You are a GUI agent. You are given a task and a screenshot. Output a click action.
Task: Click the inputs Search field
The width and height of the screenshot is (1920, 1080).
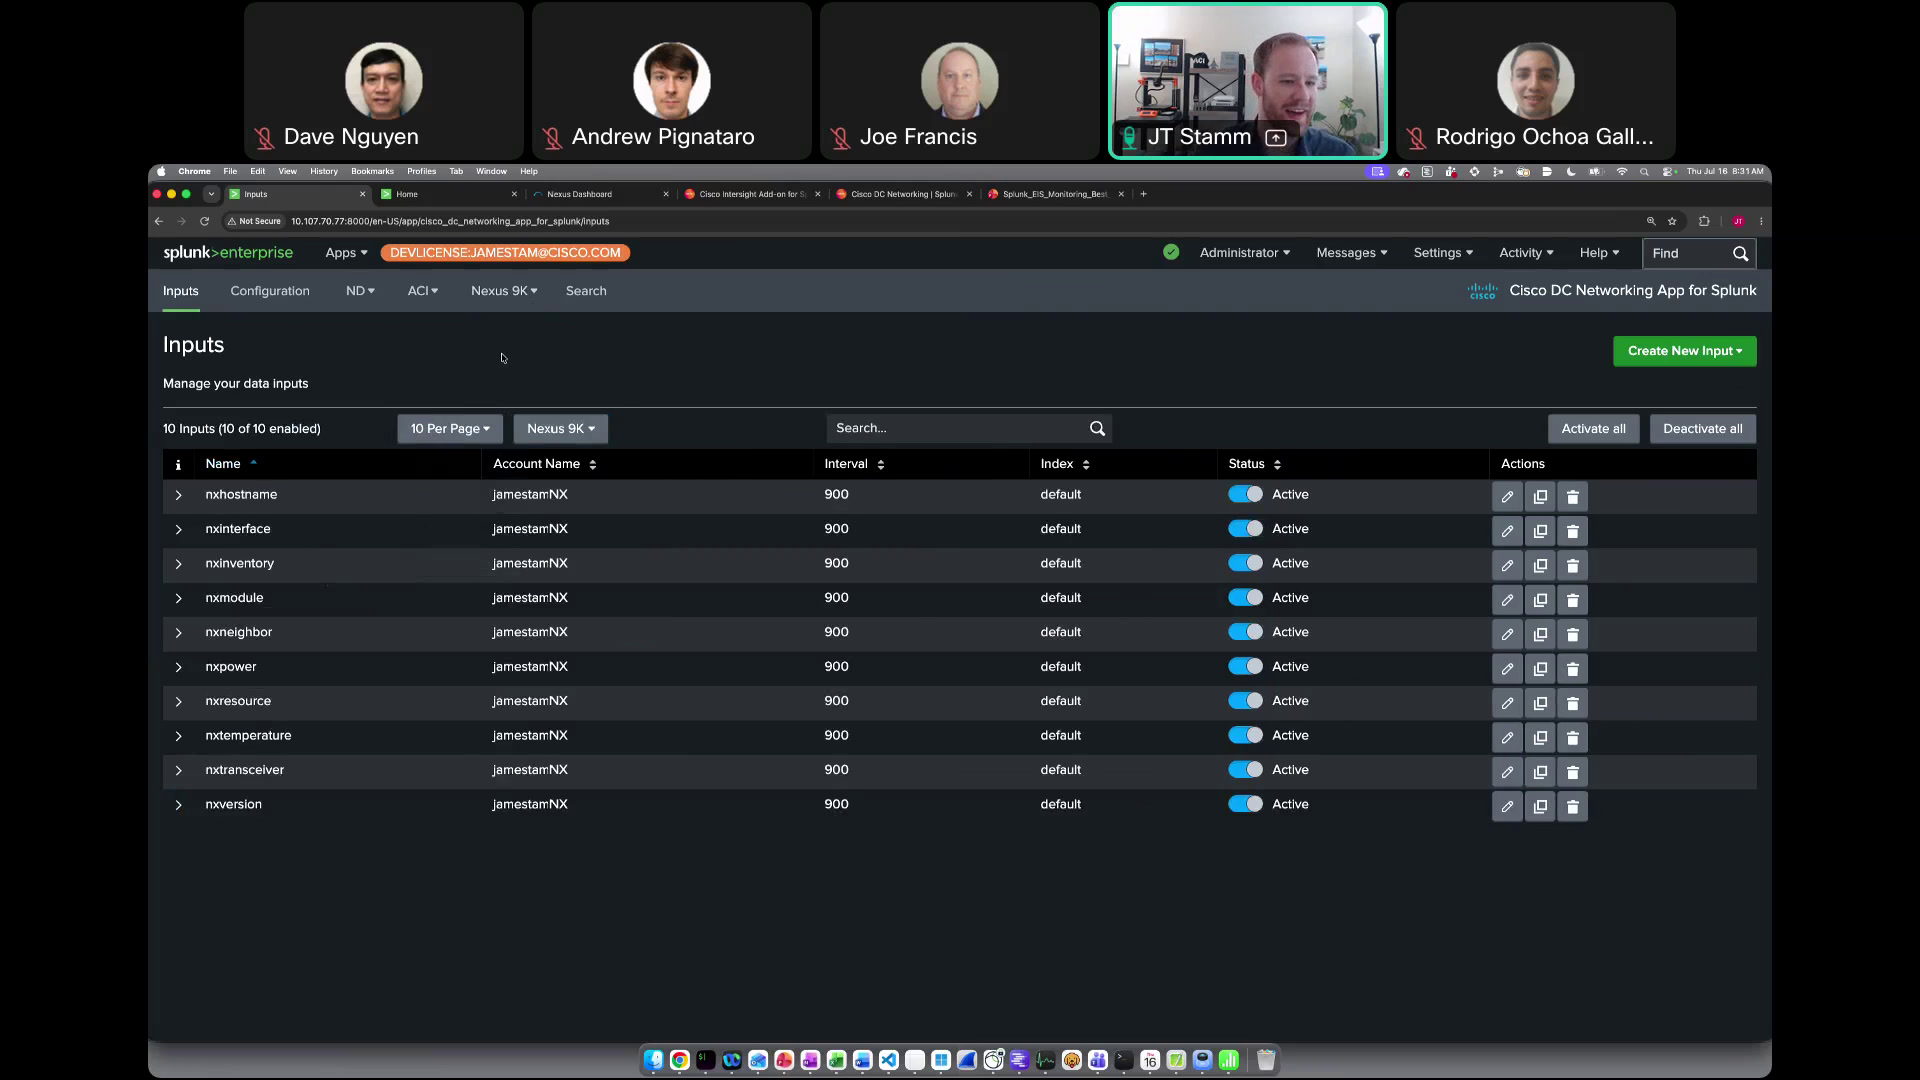coord(969,429)
